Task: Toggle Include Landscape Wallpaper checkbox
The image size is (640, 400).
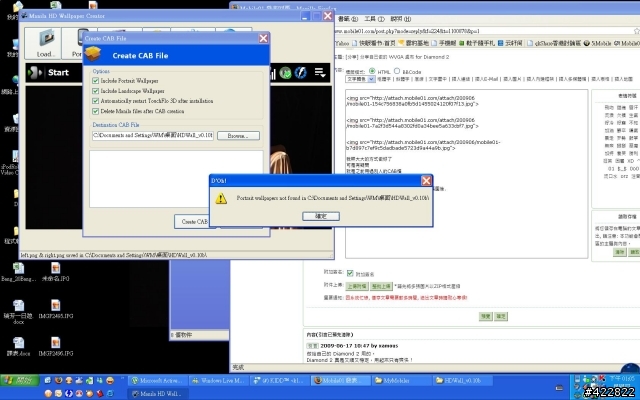Action: 96,91
